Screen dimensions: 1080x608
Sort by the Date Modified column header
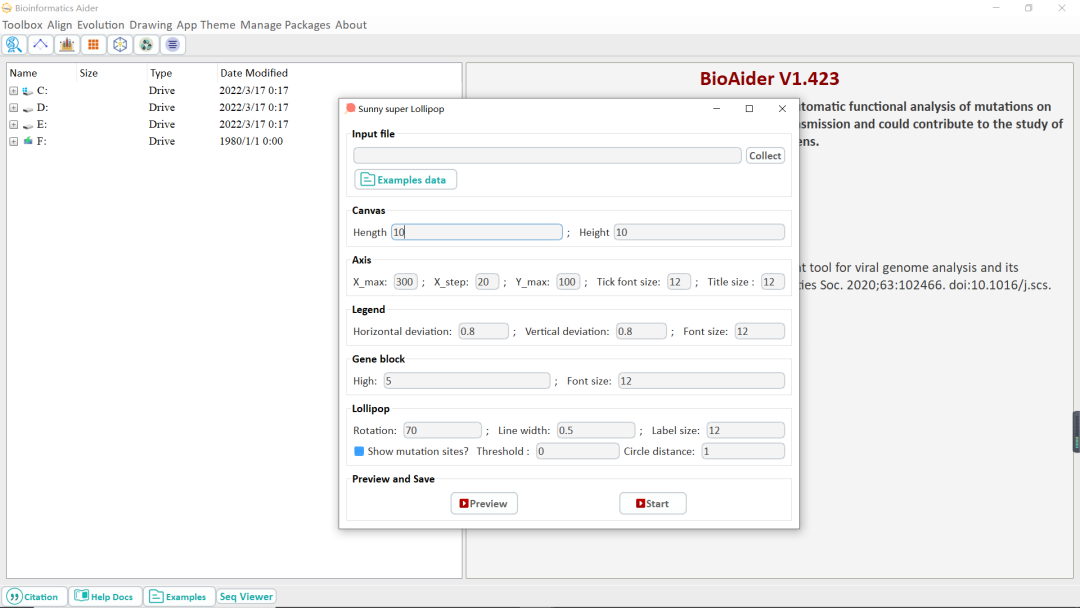[x=254, y=73]
